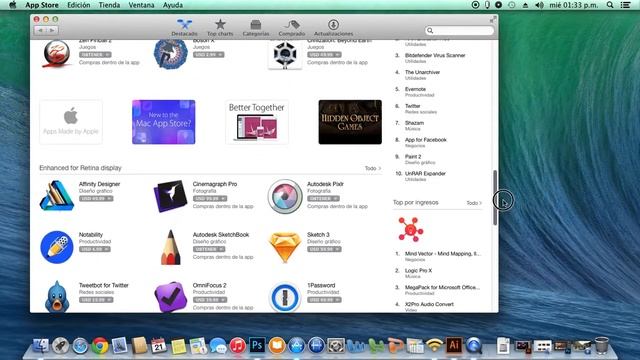Click the price button under Tweetbot for Twitter
This screenshot has width=640, height=360.
(x=96, y=300)
